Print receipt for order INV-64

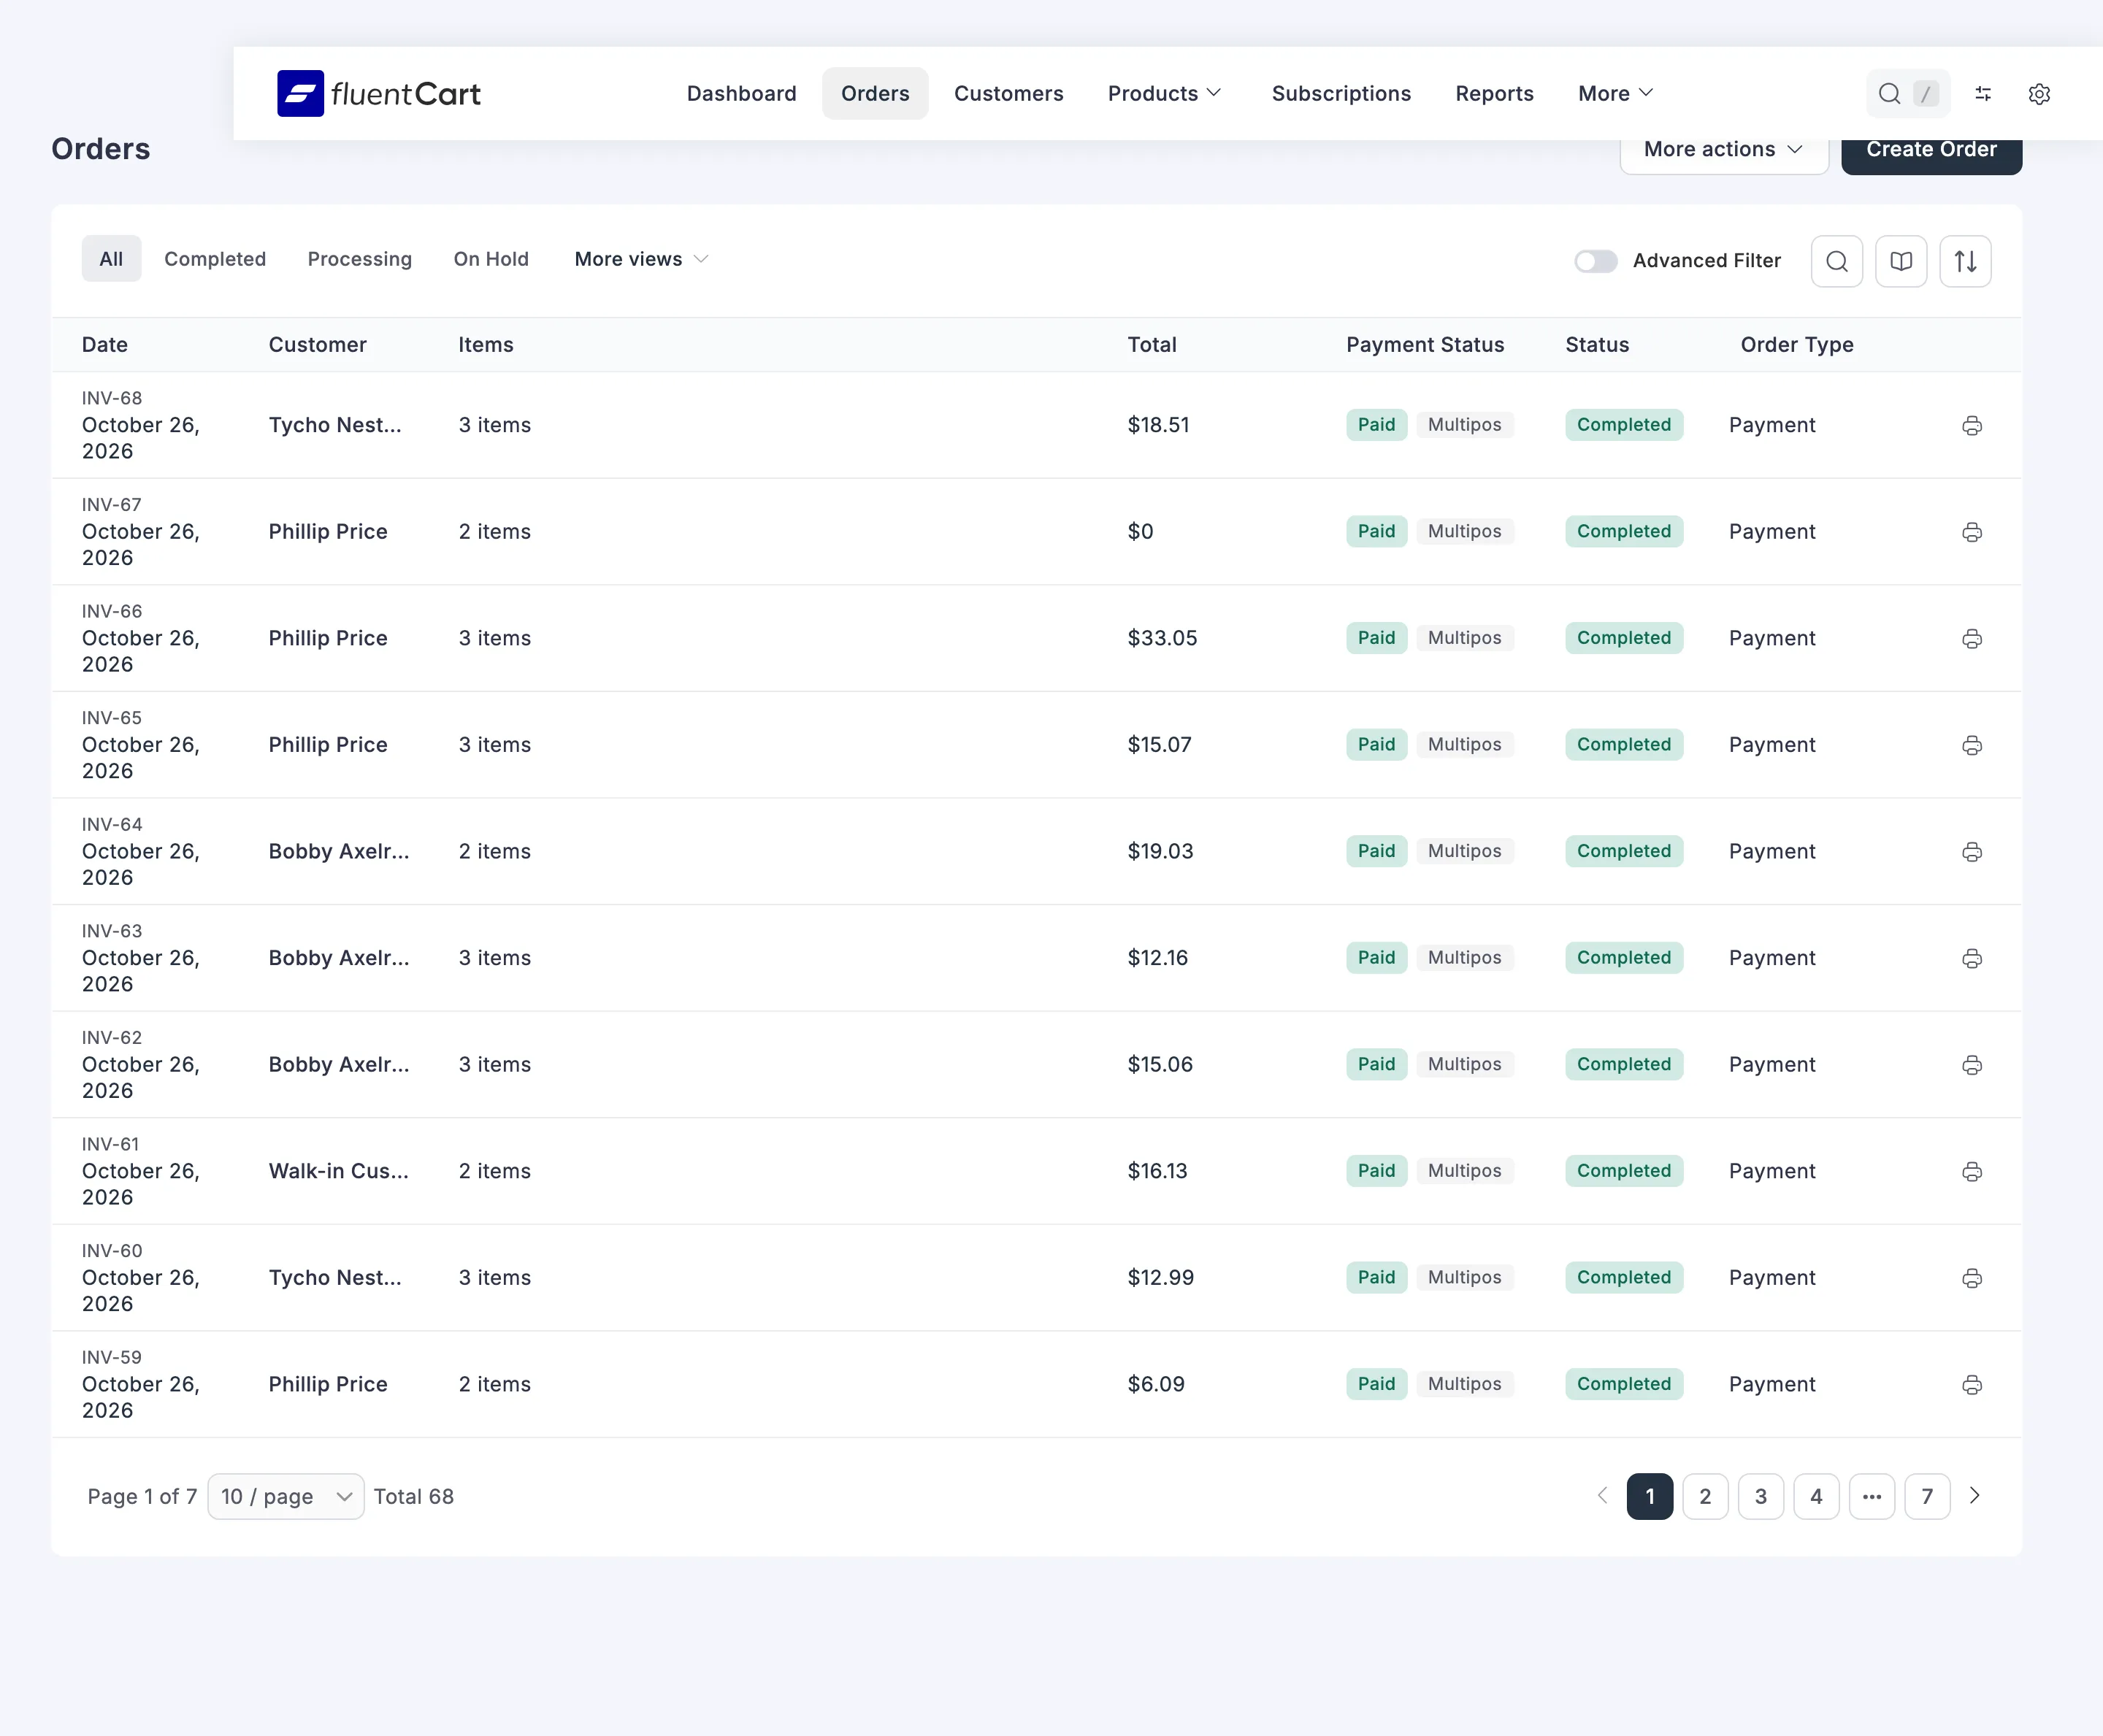pos(1971,851)
